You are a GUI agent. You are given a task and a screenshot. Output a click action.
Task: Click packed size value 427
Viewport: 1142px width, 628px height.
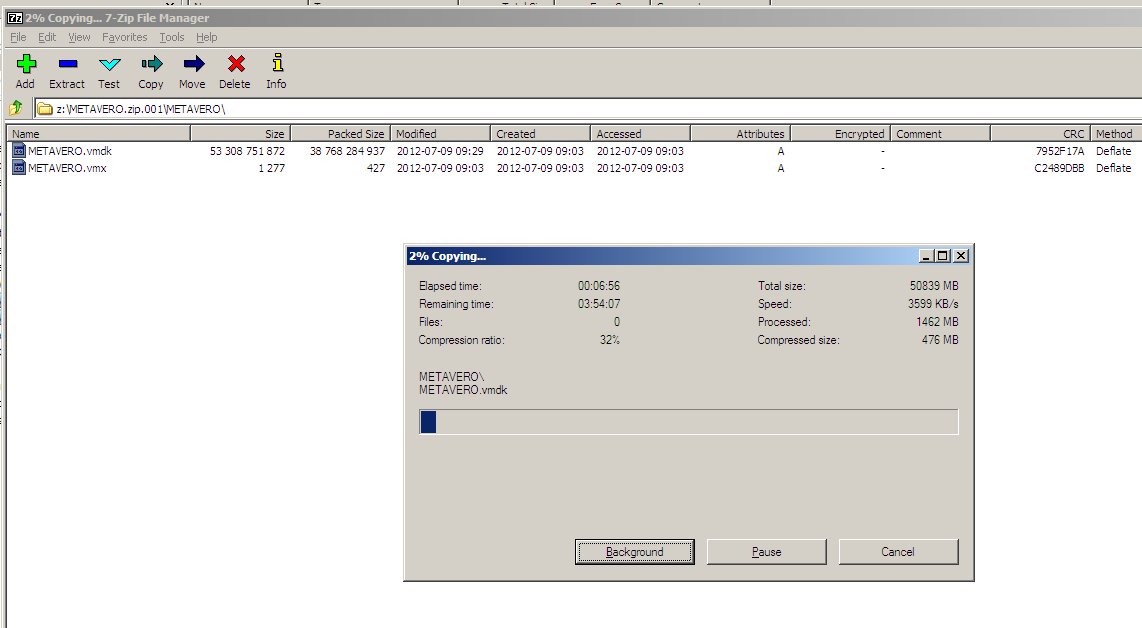(x=376, y=168)
